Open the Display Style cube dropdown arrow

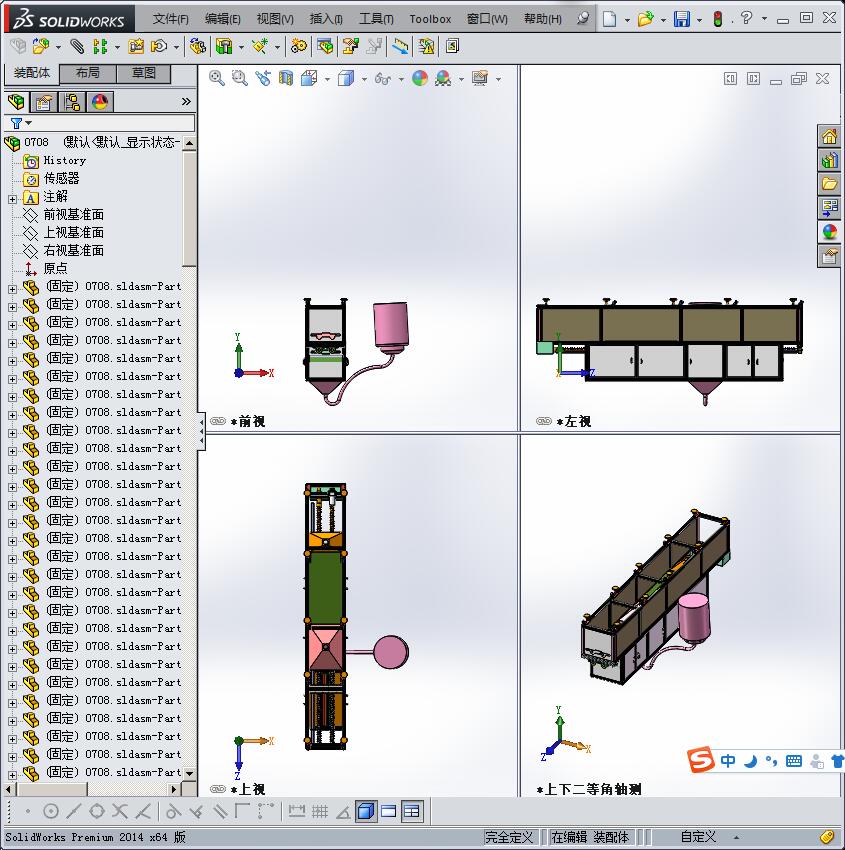coord(364,80)
